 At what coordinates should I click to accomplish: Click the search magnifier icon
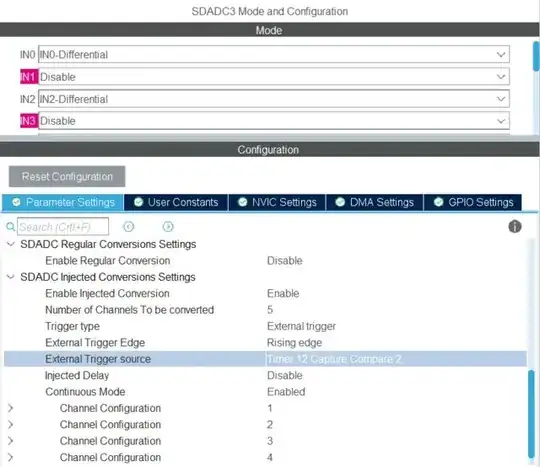pos(11,227)
